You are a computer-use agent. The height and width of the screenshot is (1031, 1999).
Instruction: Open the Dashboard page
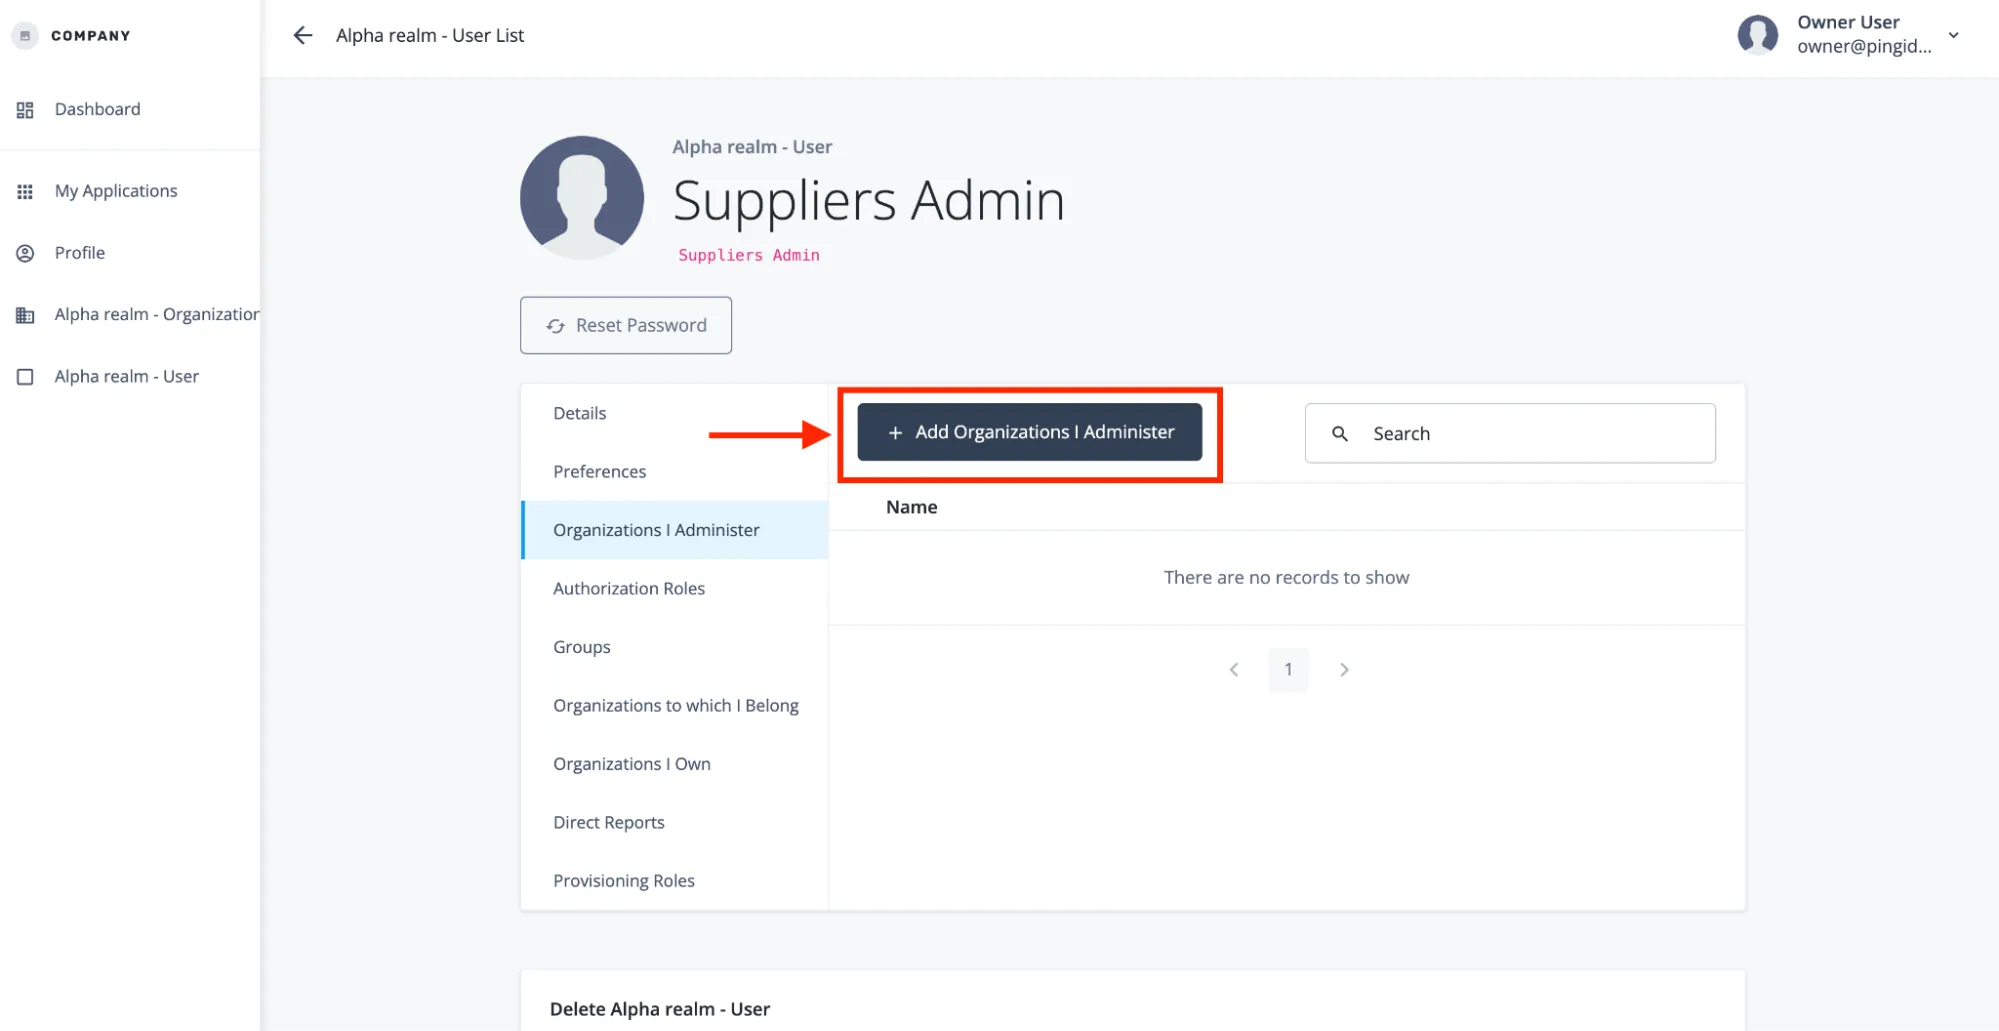pyautogui.click(x=97, y=109)
